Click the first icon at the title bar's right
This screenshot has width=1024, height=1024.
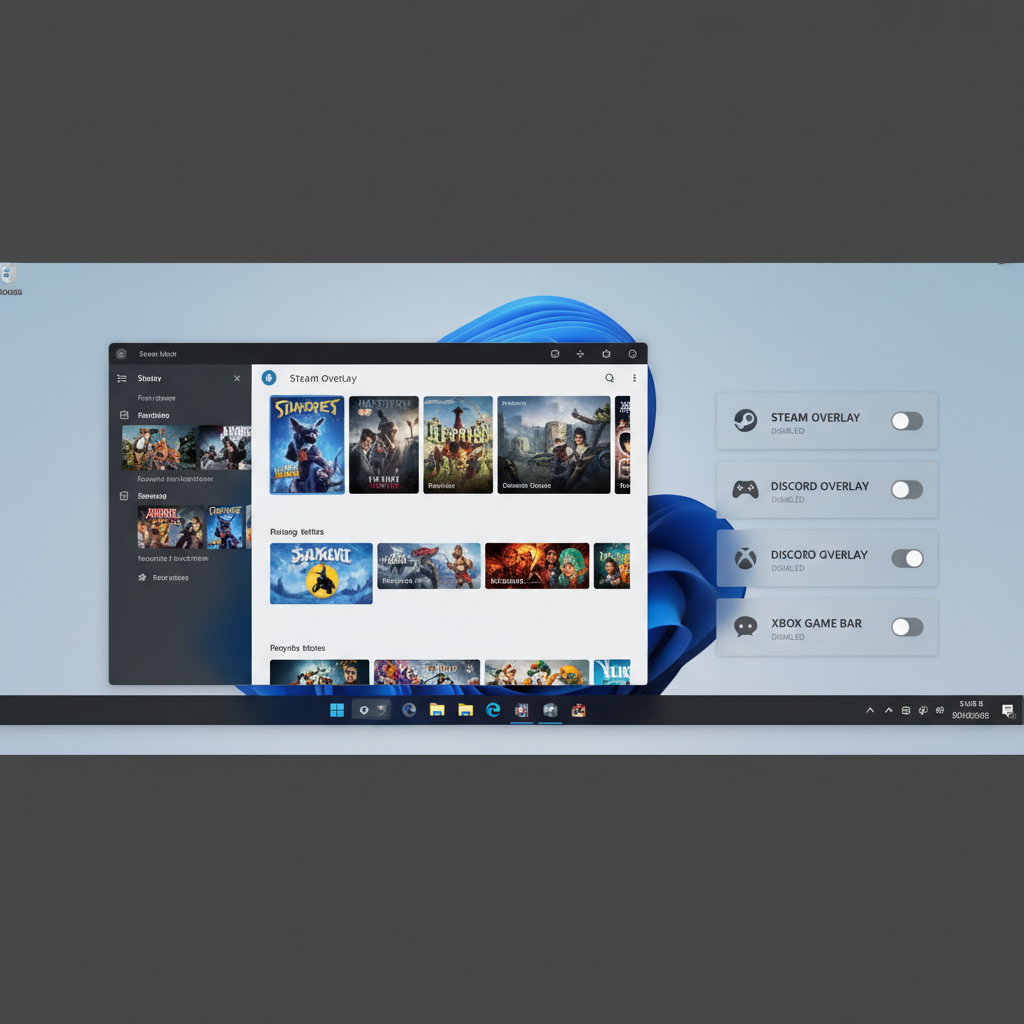tap(555, 354)
